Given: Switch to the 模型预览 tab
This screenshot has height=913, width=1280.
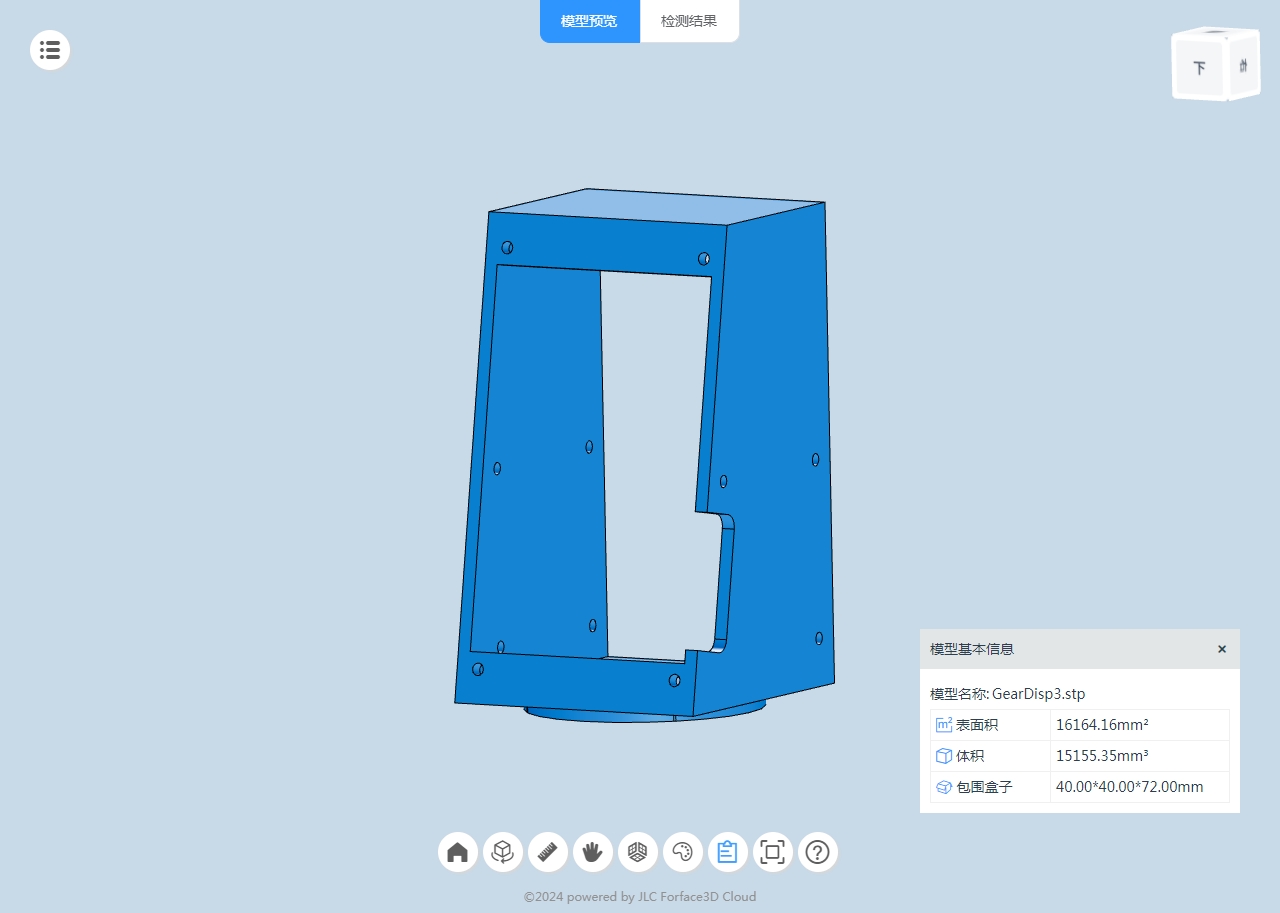Looking at the screenshot, I should click(x=589, y=21).
